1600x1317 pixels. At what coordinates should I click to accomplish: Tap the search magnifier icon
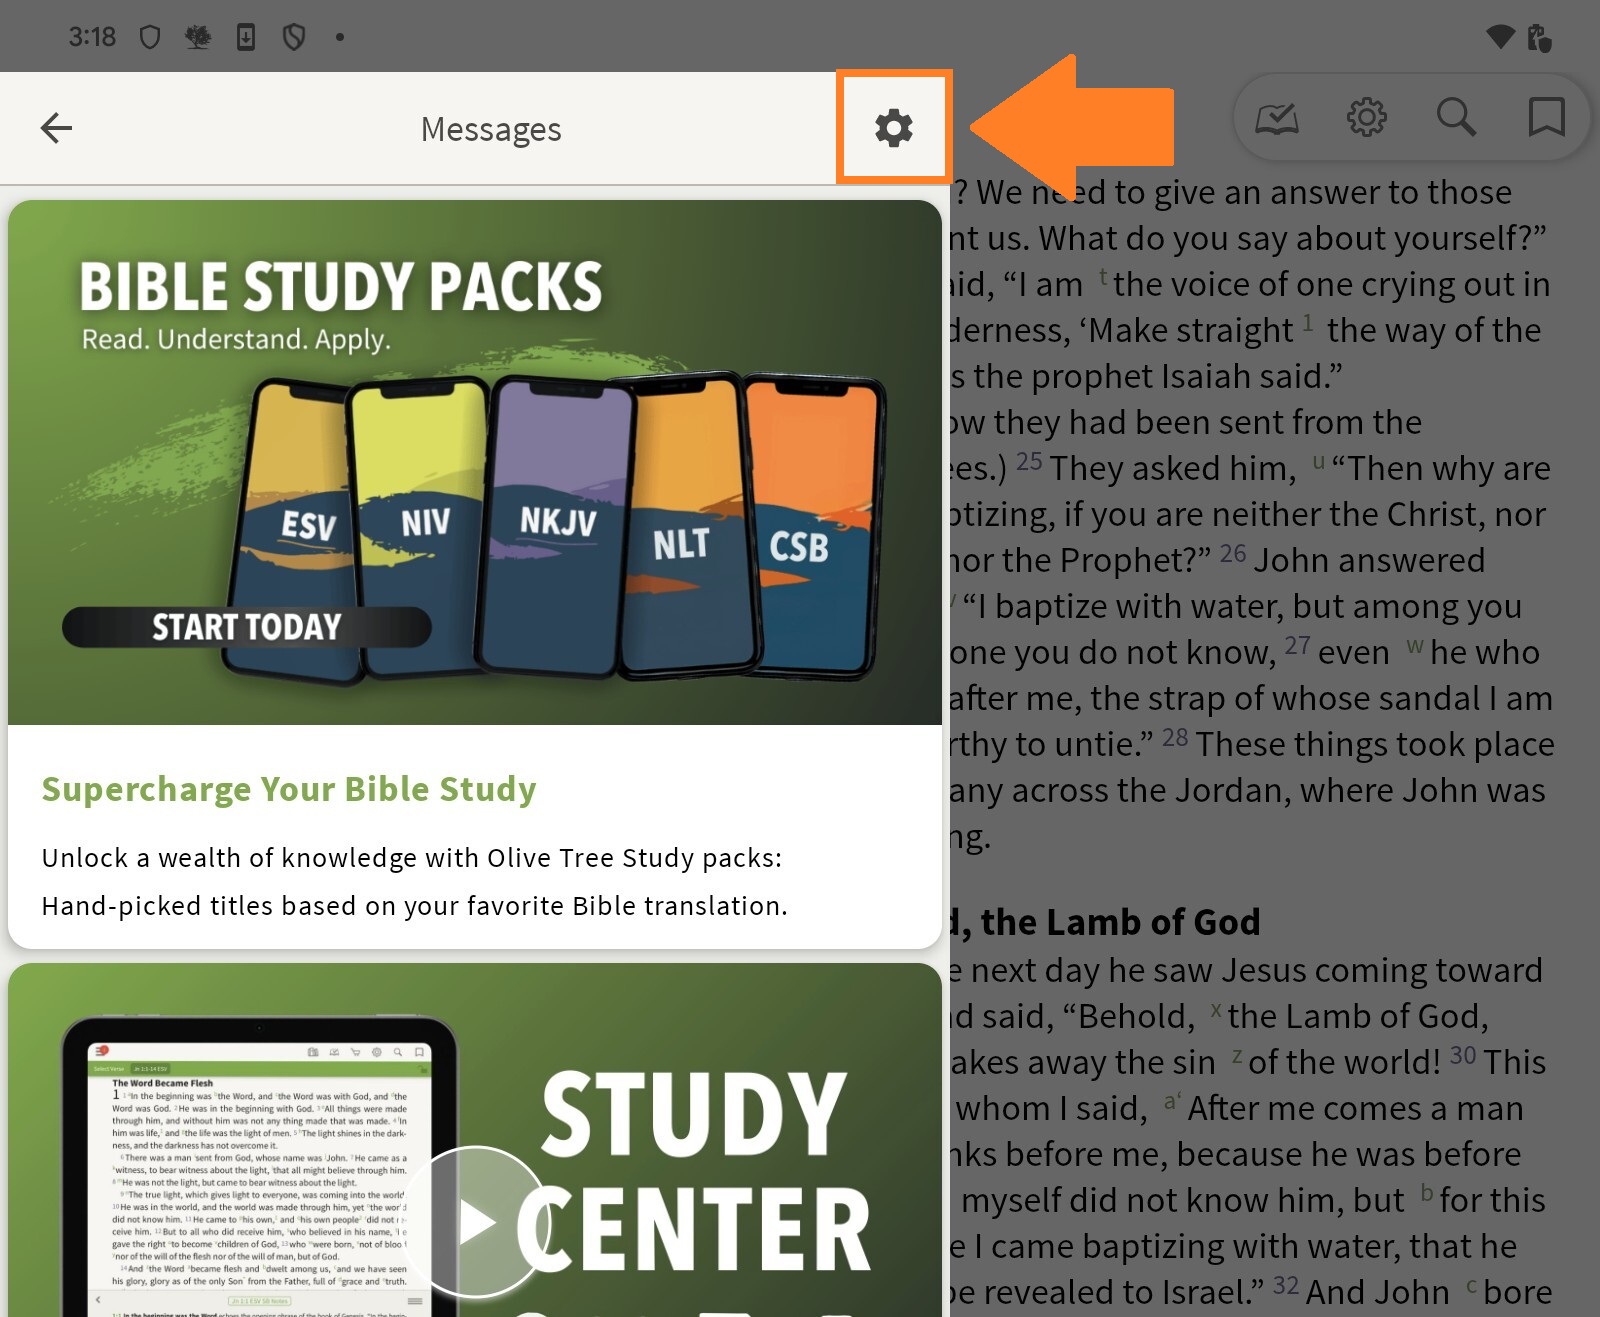click(x=1456, y=117)
